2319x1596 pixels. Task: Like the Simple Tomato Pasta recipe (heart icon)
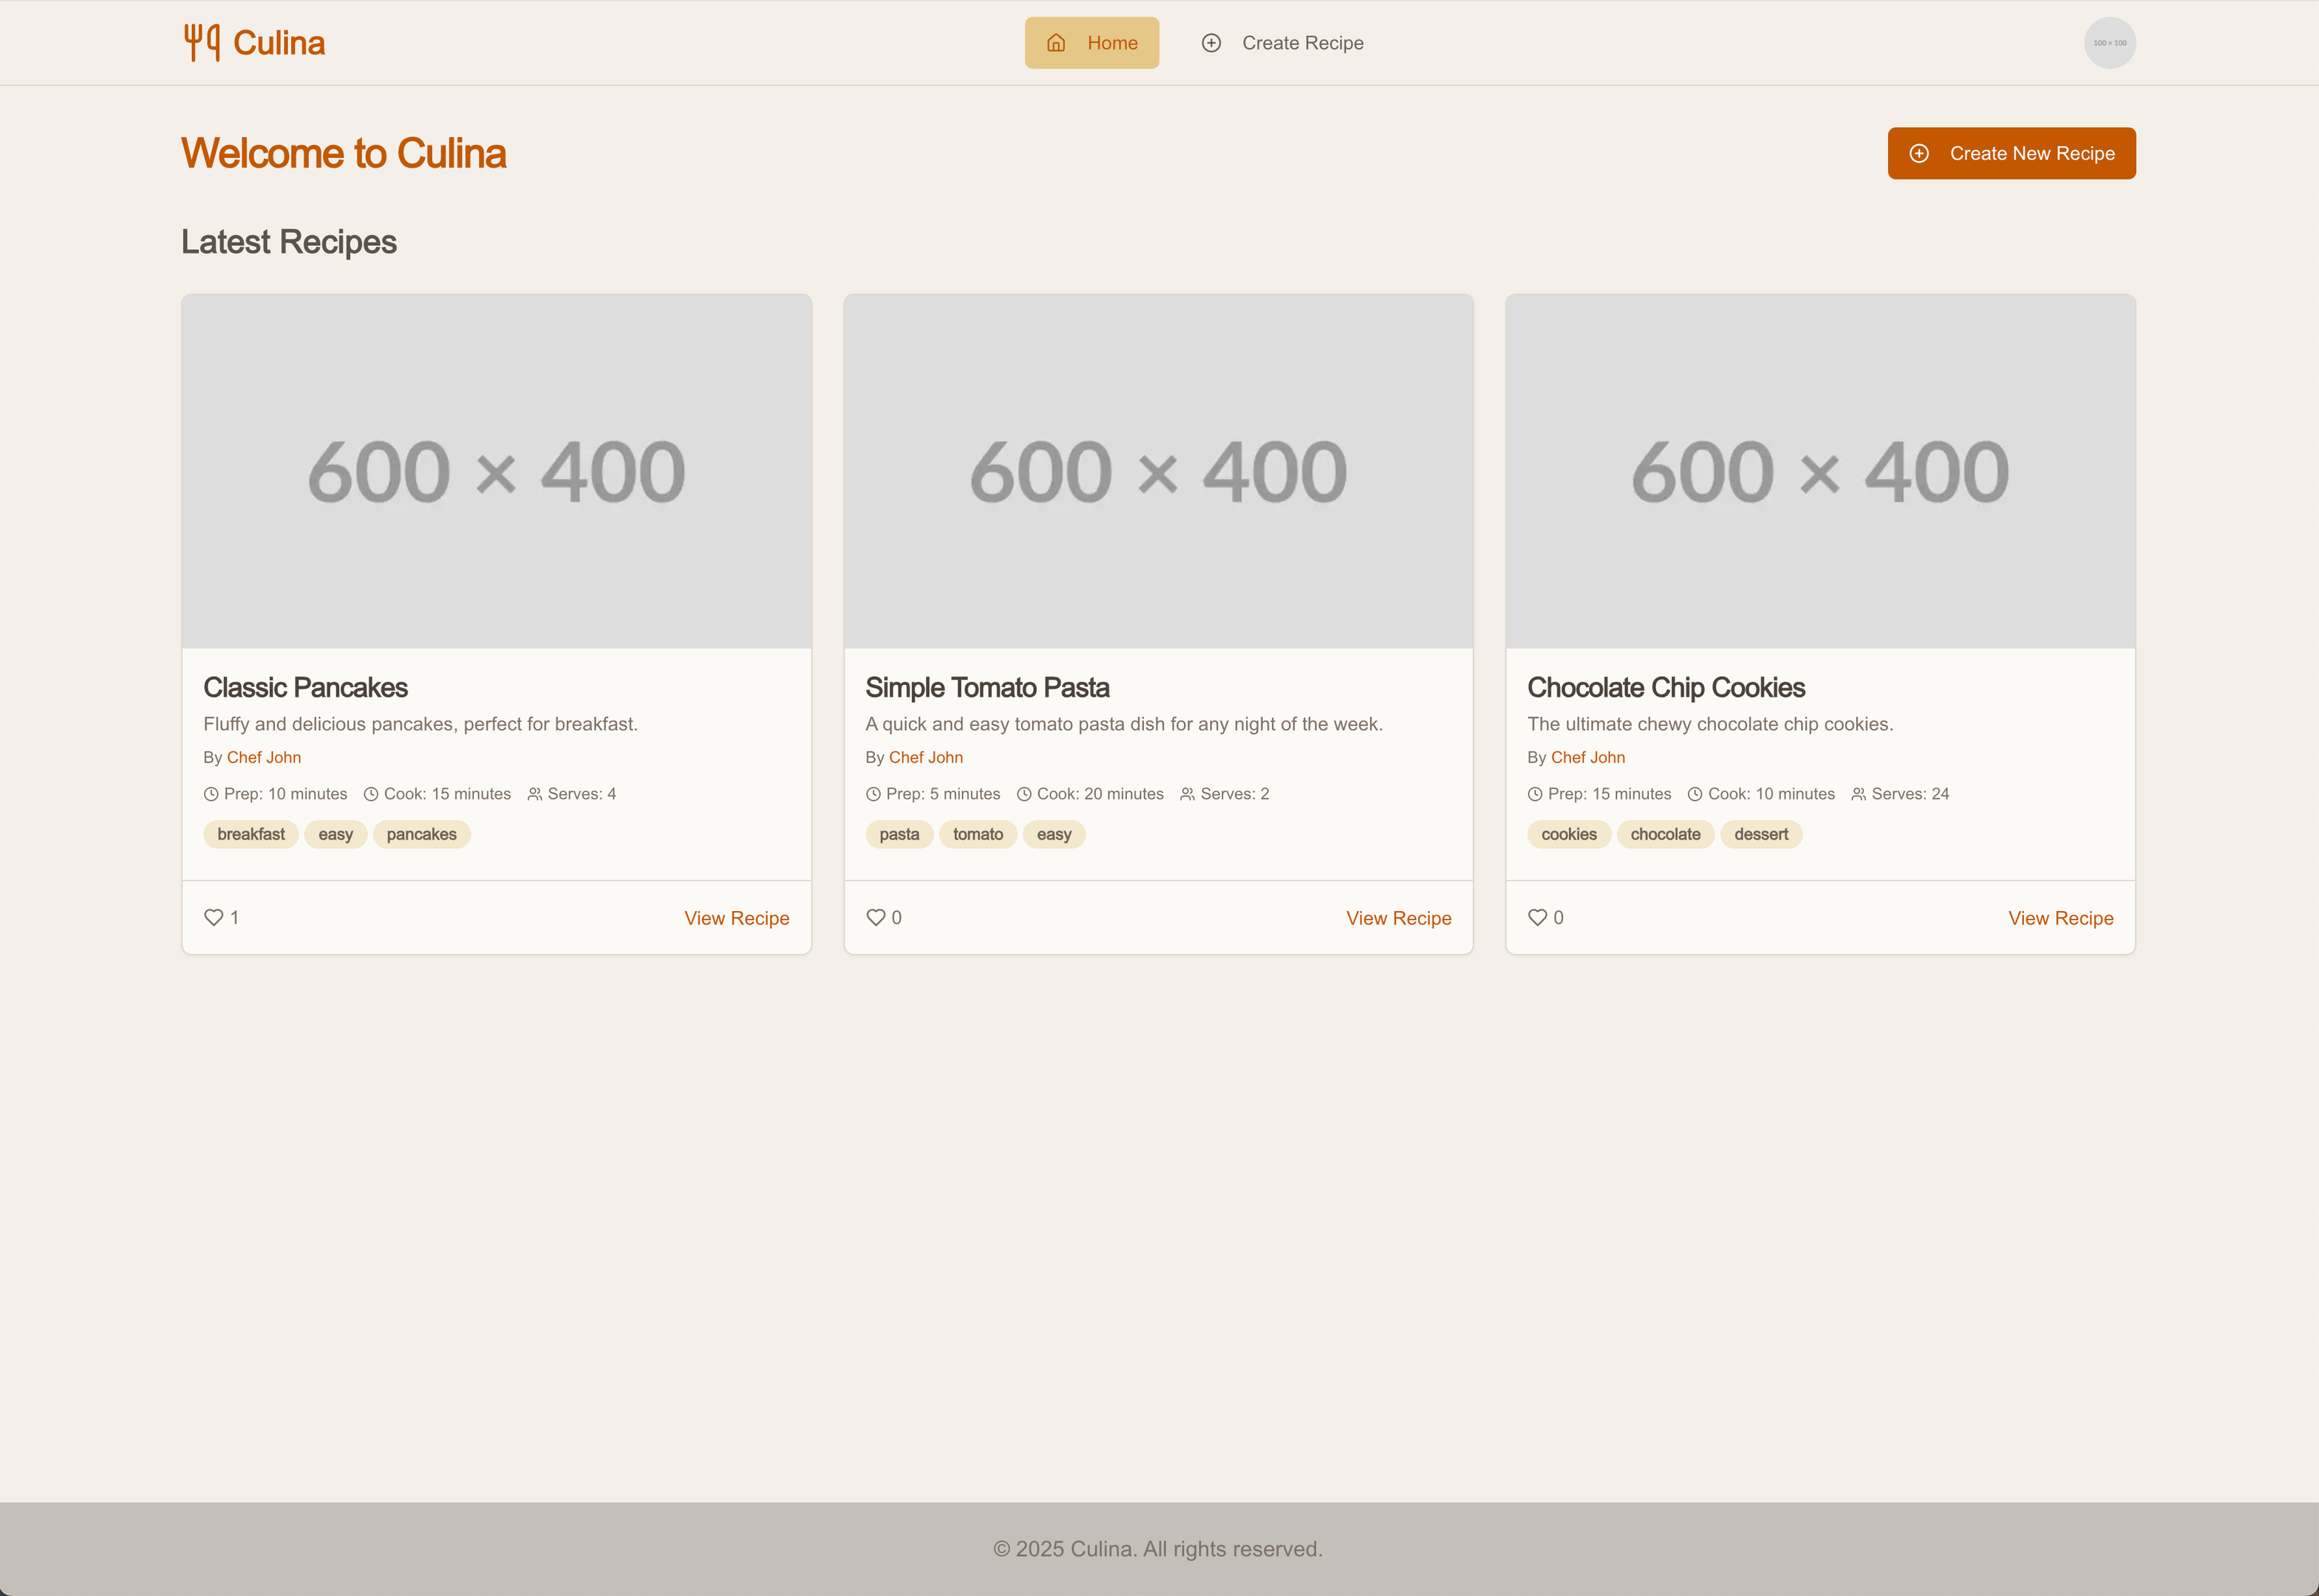point(875,917)
